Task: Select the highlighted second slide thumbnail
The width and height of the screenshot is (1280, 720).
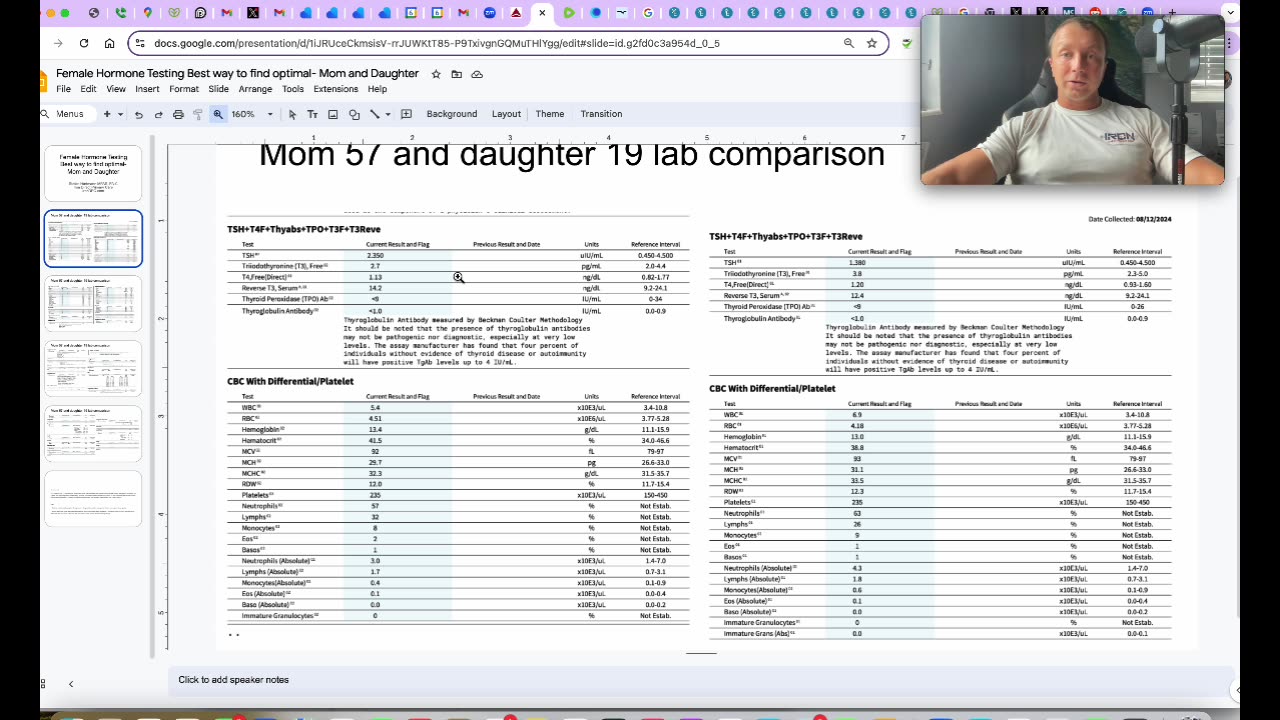Action: (x=93, y=238)
